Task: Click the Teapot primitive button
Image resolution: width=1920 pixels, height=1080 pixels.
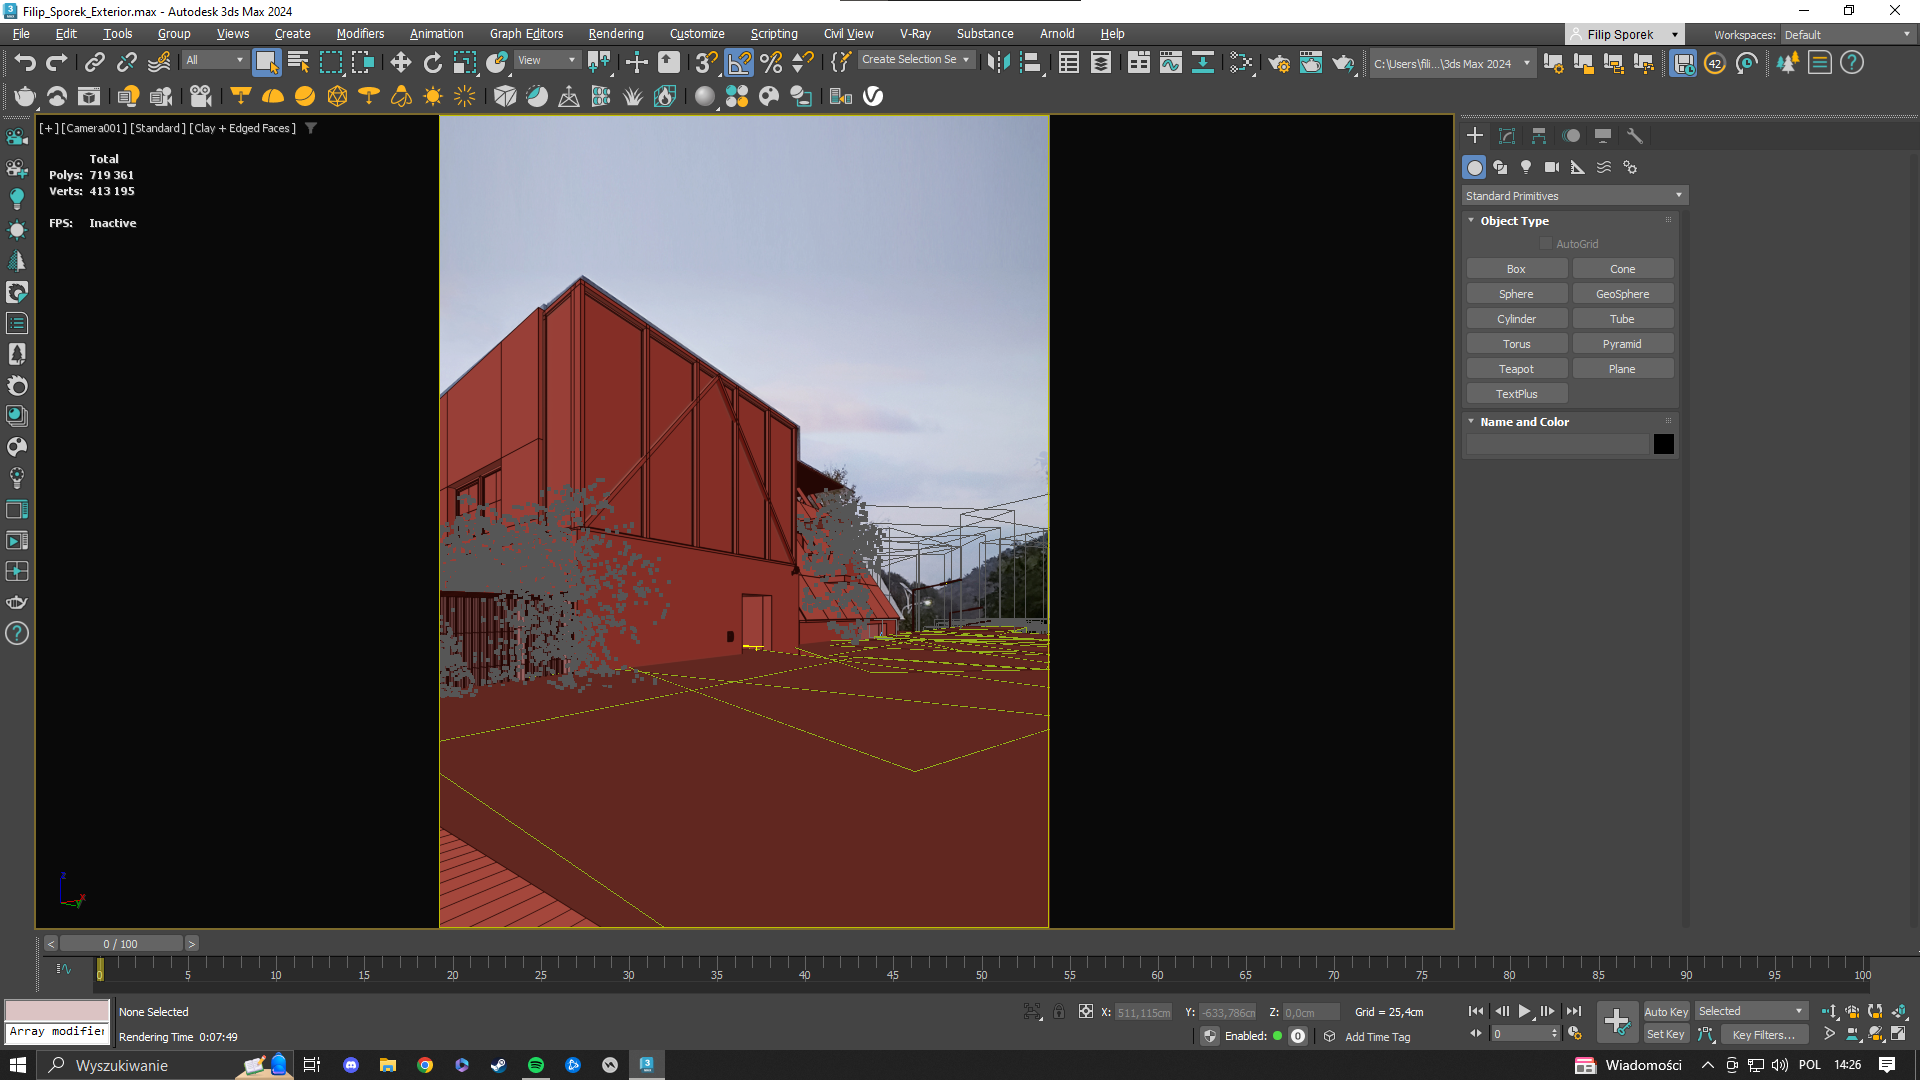Action: coord(1516,369)
